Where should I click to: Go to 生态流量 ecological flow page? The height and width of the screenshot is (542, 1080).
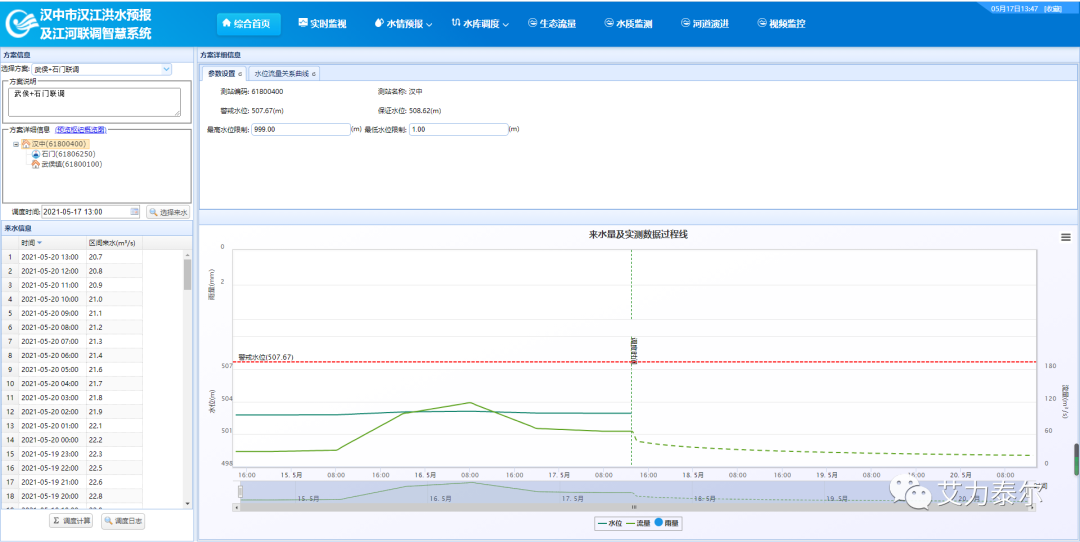(x=551, y=23)
